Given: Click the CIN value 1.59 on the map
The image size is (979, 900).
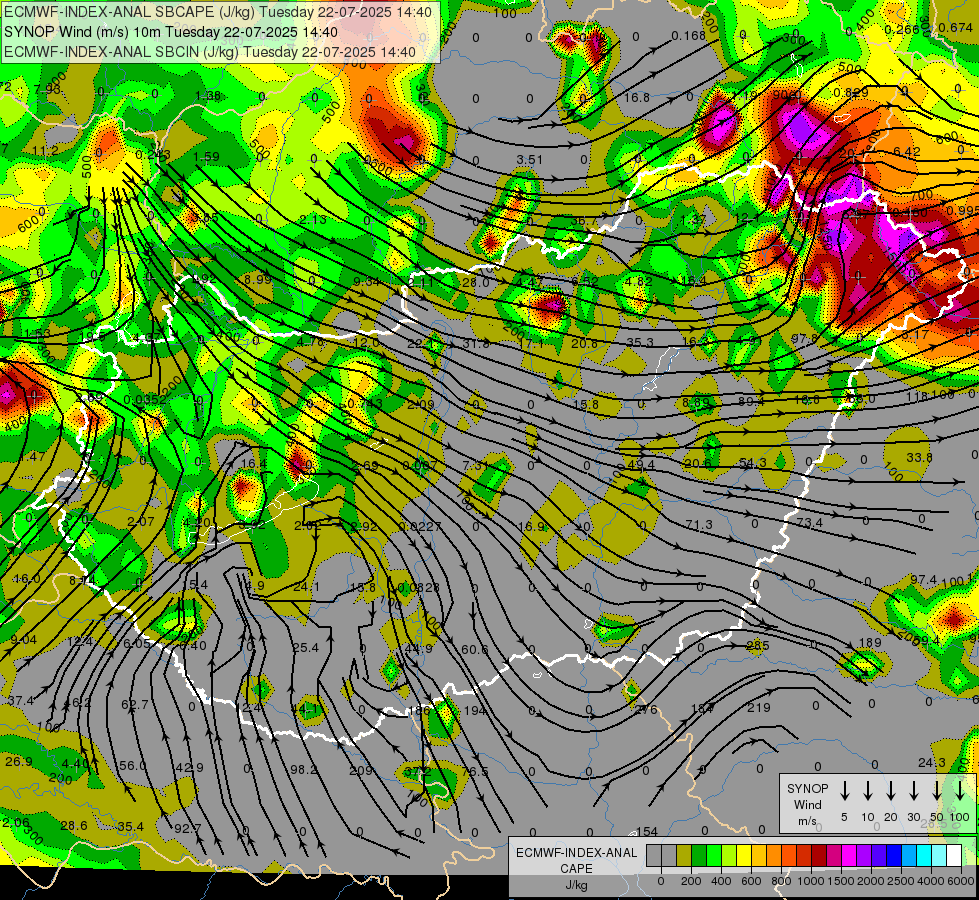Looking at the screenshot, I should [207, 157].
